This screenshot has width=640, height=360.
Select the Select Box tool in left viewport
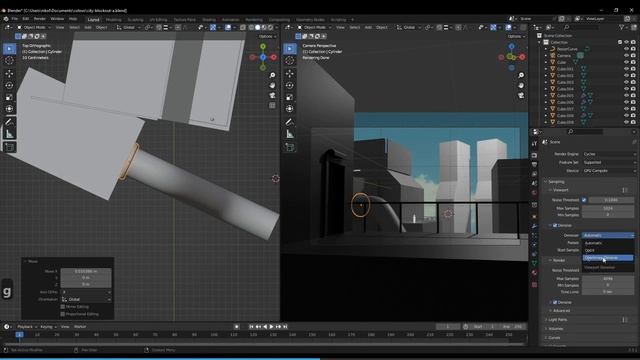click(x=9, y=49)
